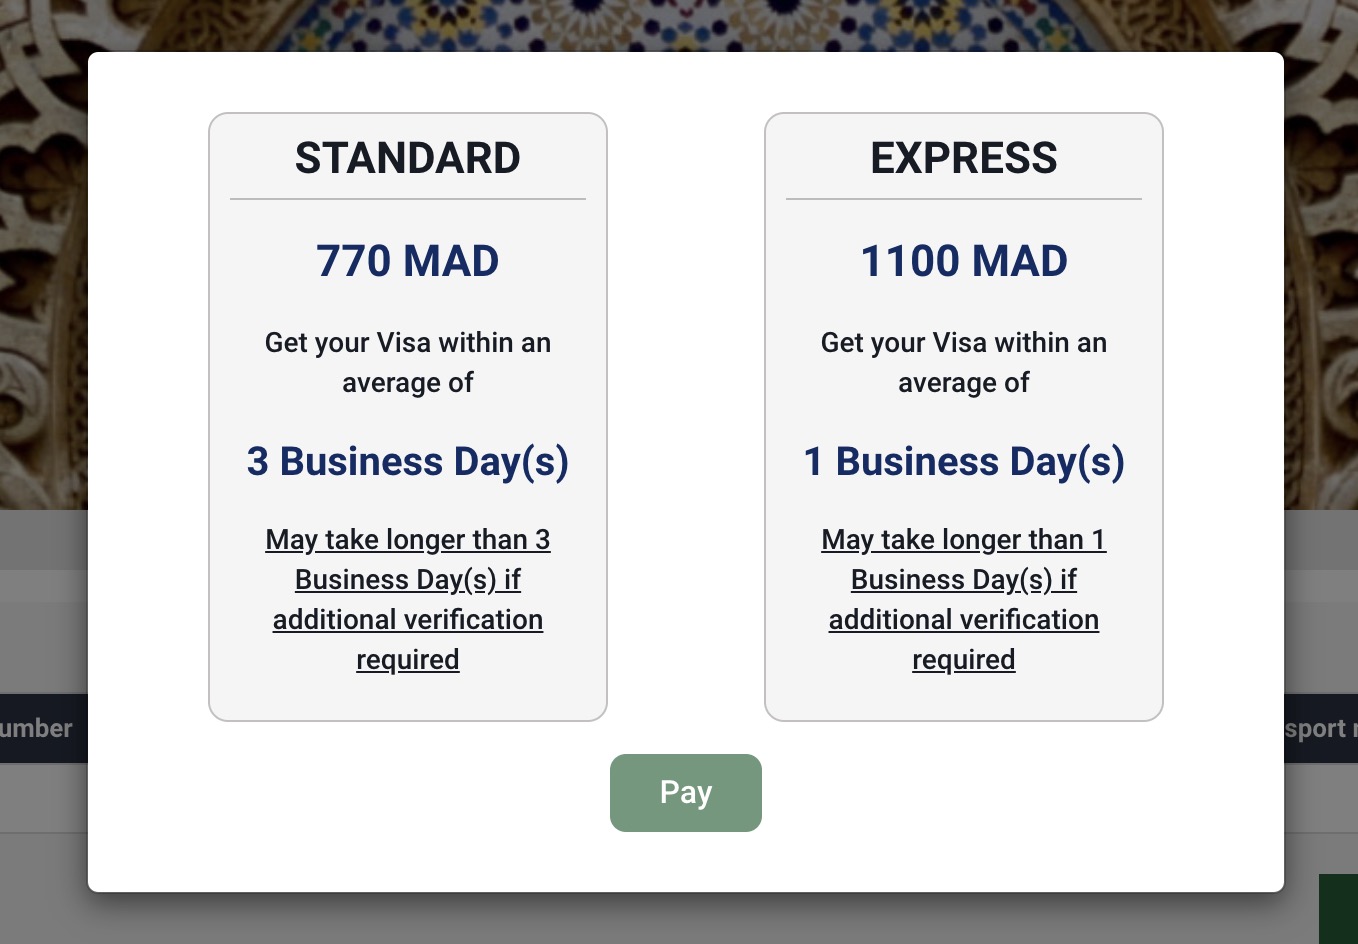Select the EXPRESS plan heading
Image resolution: width=1358 pixels, height=944 pixels.
[963, 158]
